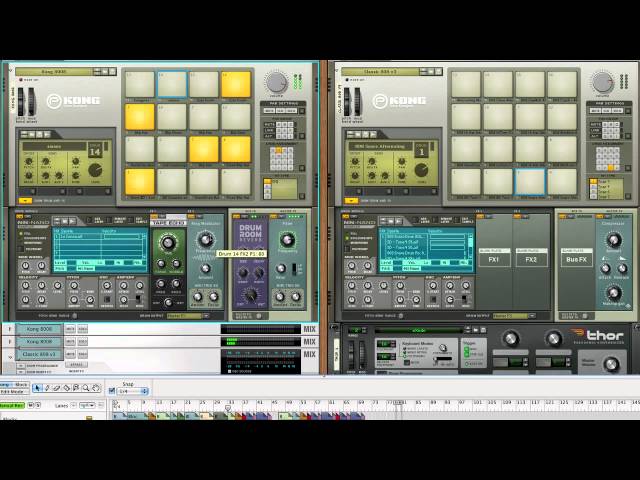Solo the first Kong 8008 mixer channel
Viewport: 640px width, 480px height.
click(82, 329)
